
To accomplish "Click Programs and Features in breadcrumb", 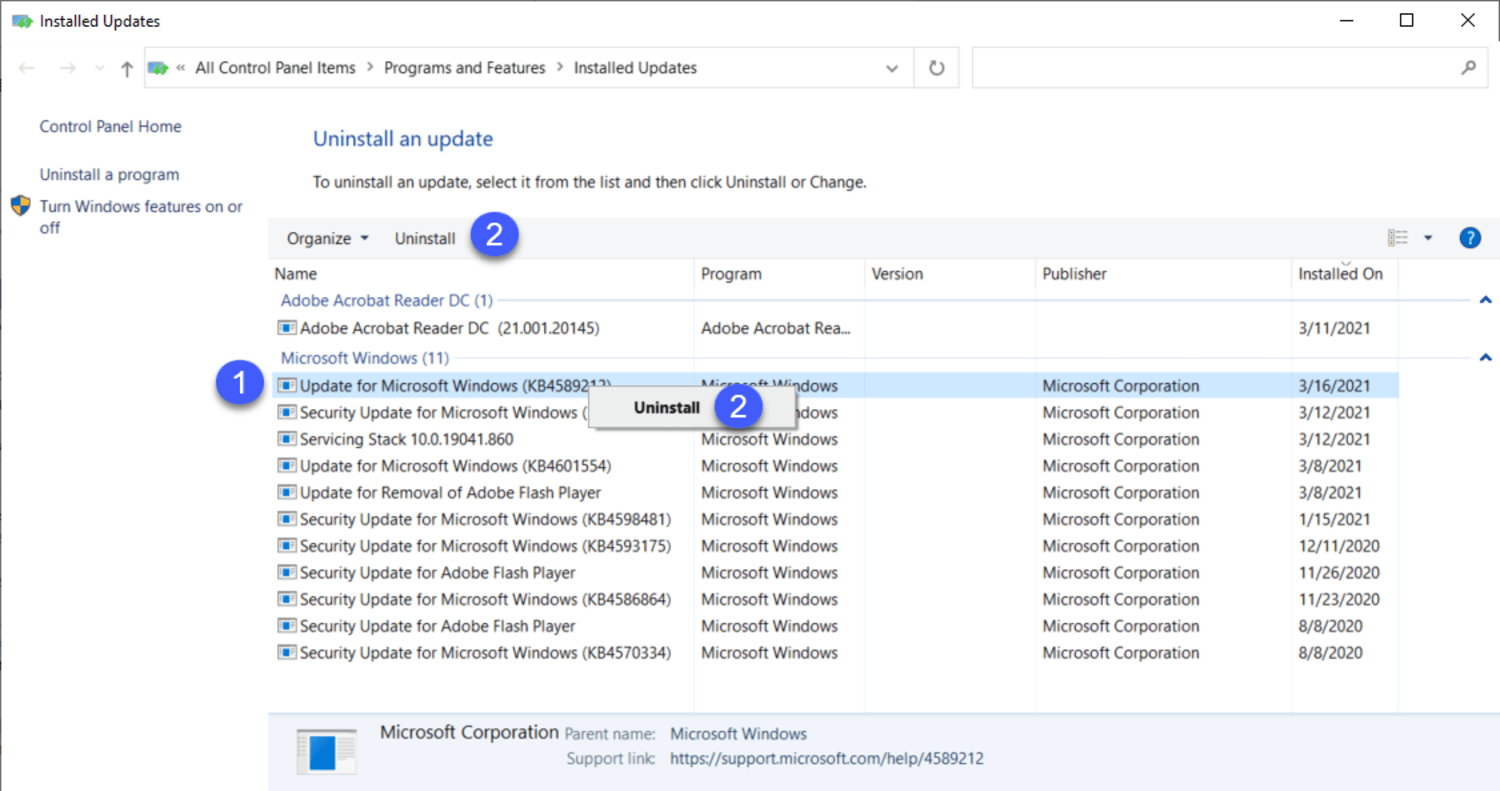I will (x=465, y=68).
